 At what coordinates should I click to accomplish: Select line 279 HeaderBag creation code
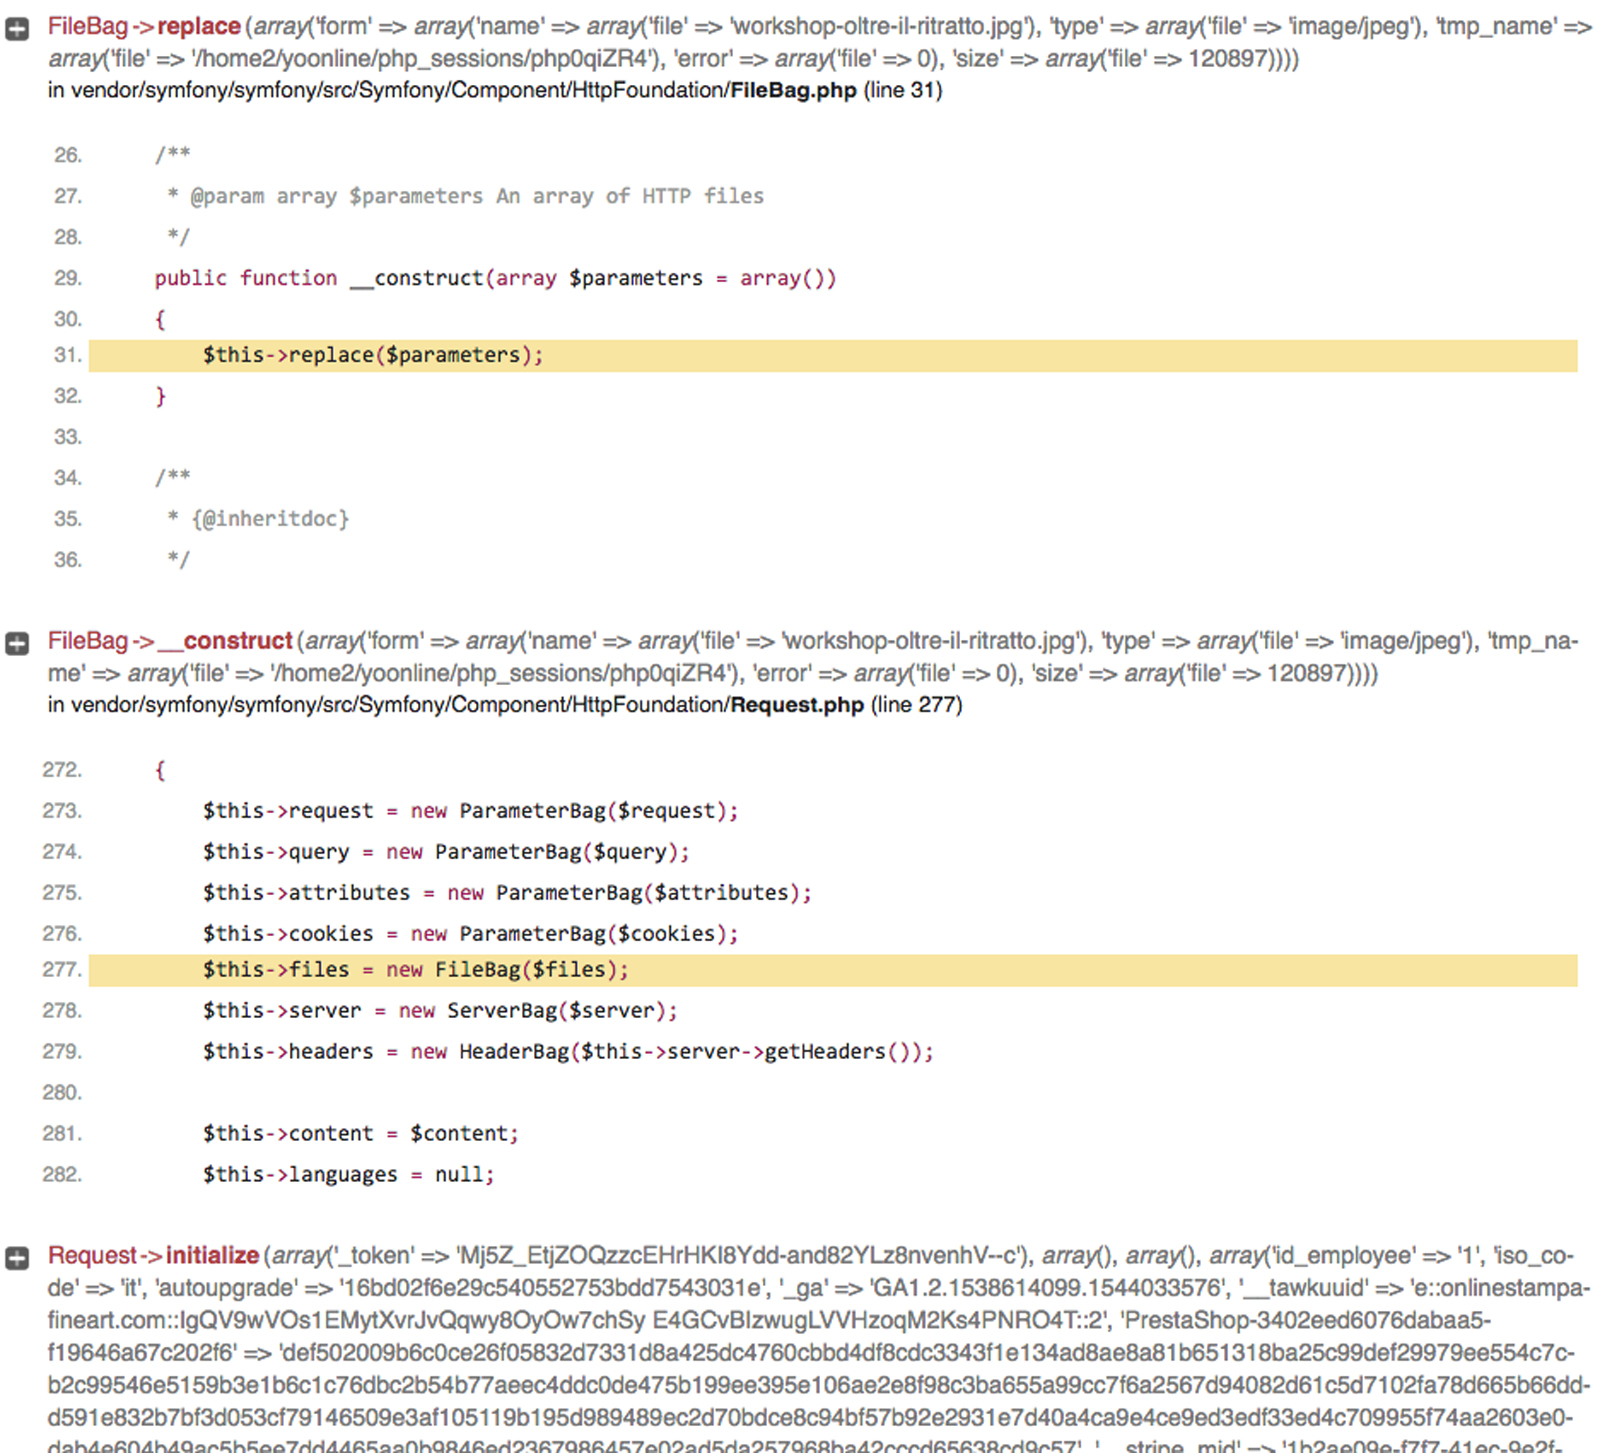click(565, 1051)
